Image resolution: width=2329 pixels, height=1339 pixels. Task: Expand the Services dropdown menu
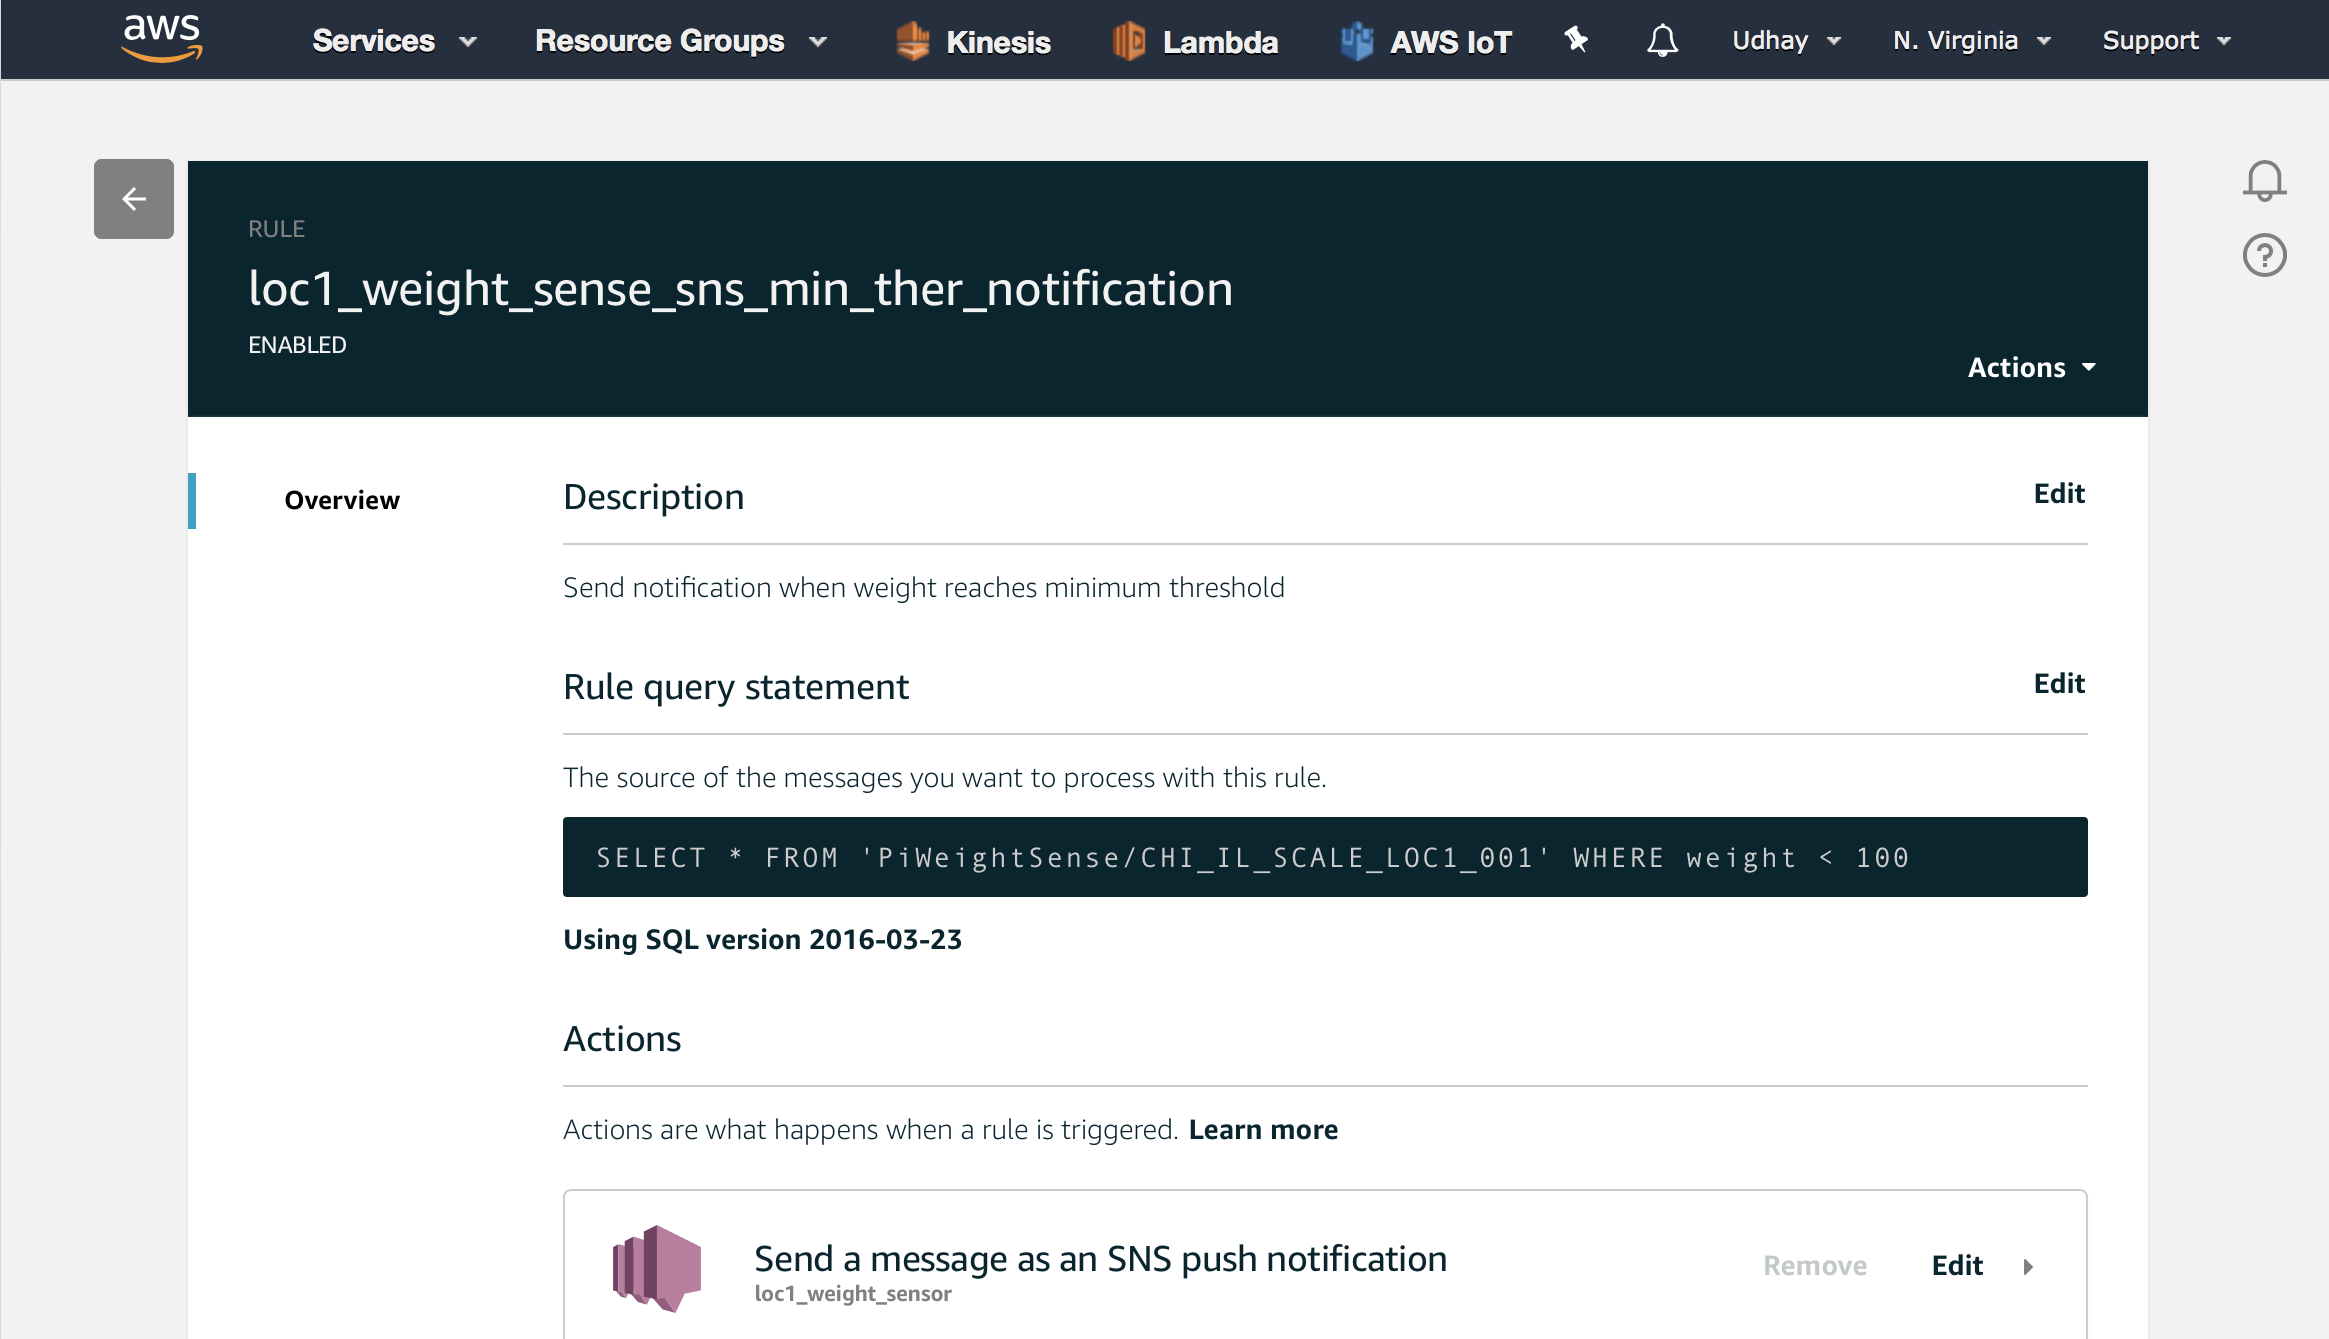point(393,41)
